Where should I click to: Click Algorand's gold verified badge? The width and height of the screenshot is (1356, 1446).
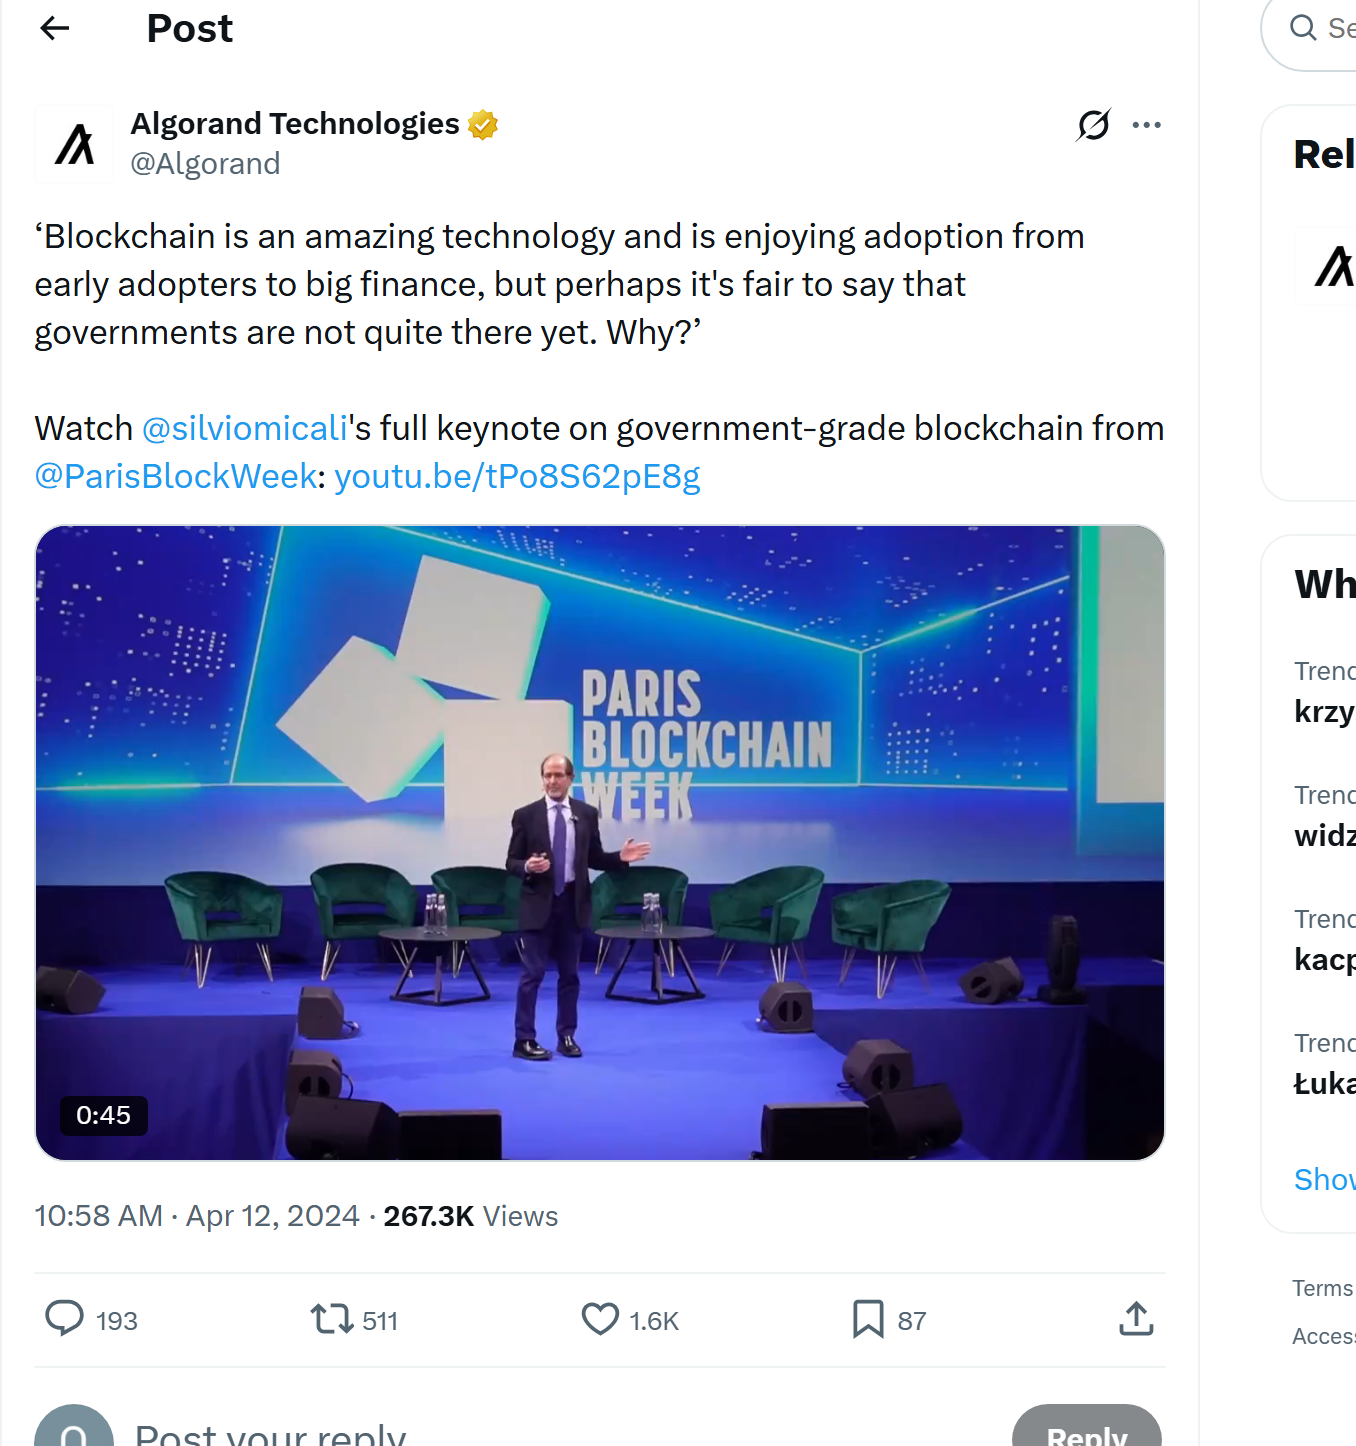pyautogui.click(x=483, y=123)
